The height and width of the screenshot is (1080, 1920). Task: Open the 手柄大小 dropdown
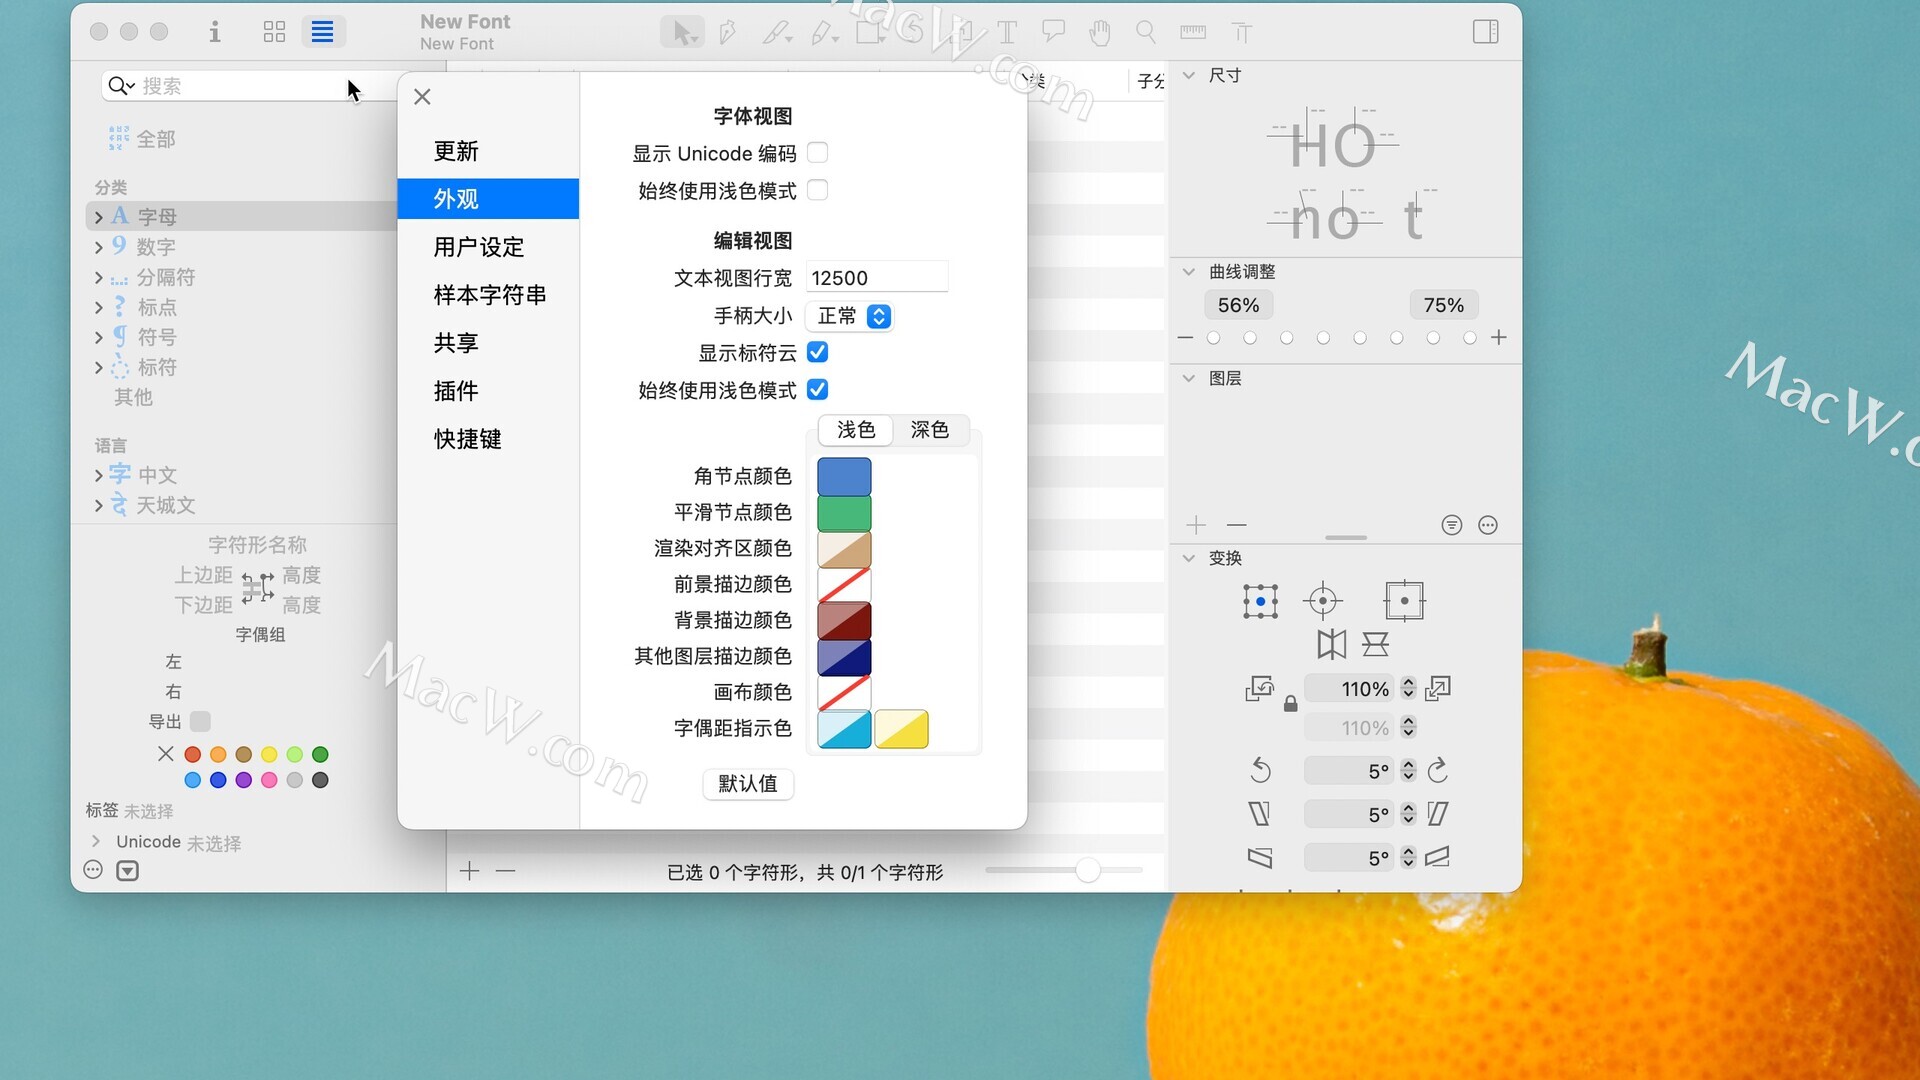[x=850, y=316]
